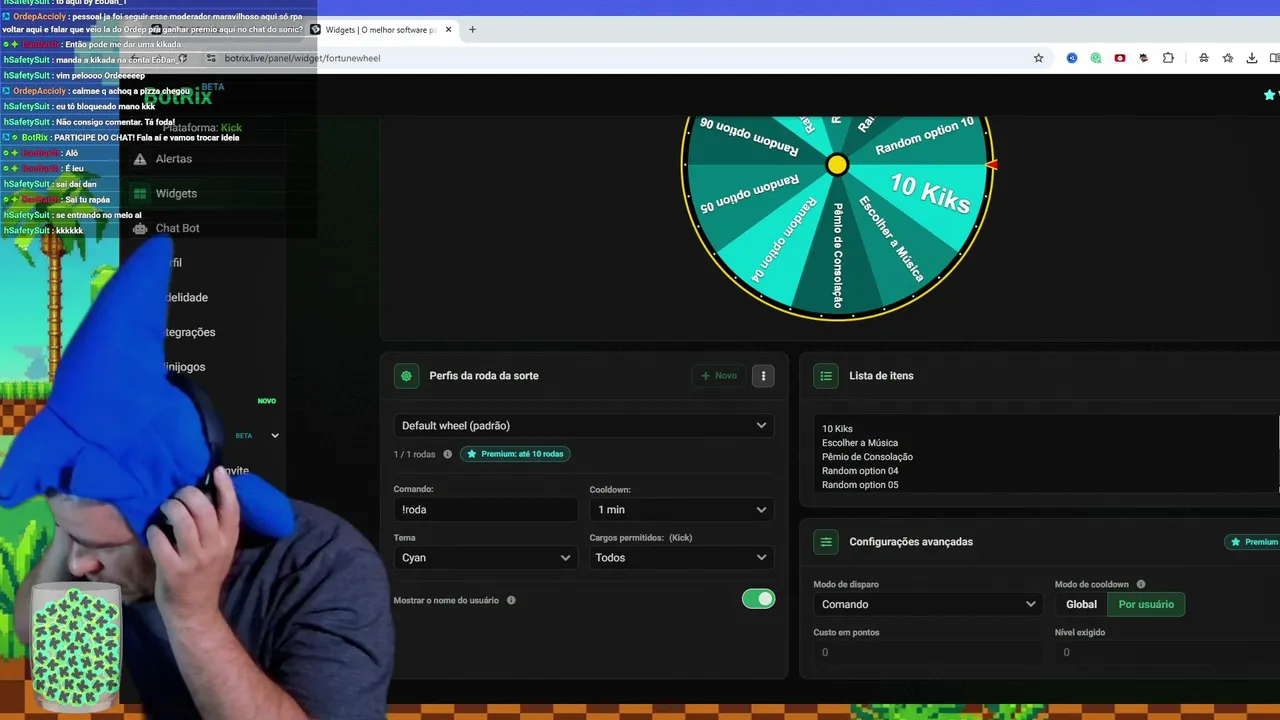
Task: Click the green circular extension icon
Action: click(1096, 58)
